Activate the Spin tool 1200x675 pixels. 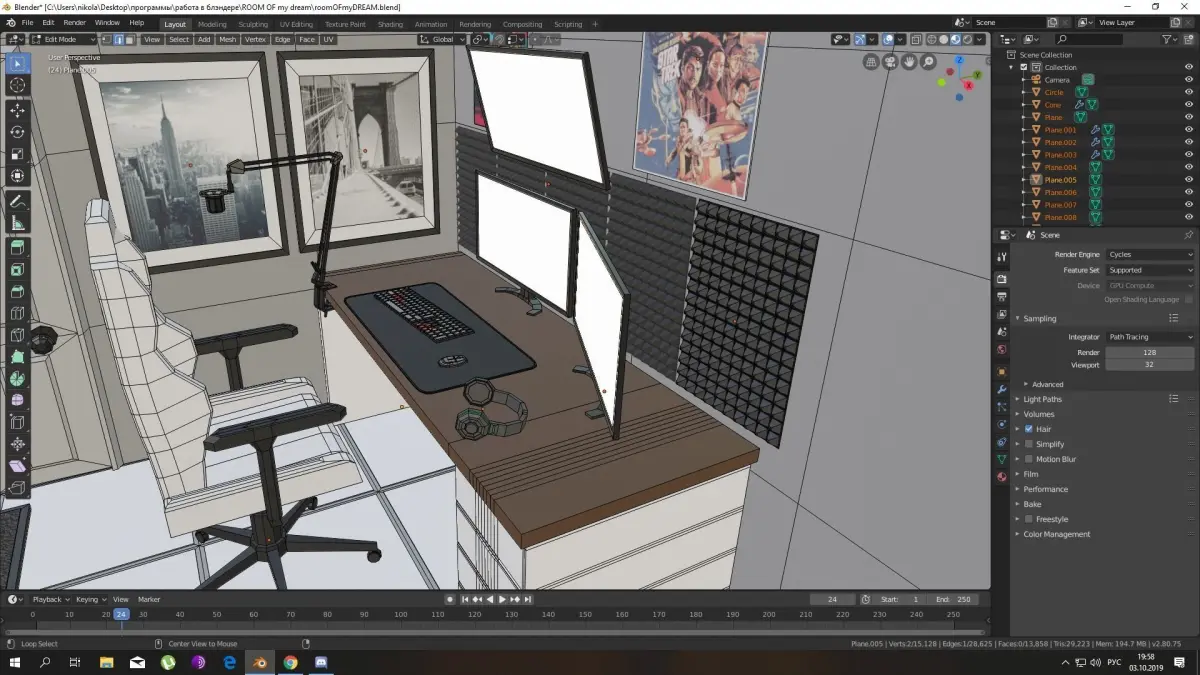[17, 379]
